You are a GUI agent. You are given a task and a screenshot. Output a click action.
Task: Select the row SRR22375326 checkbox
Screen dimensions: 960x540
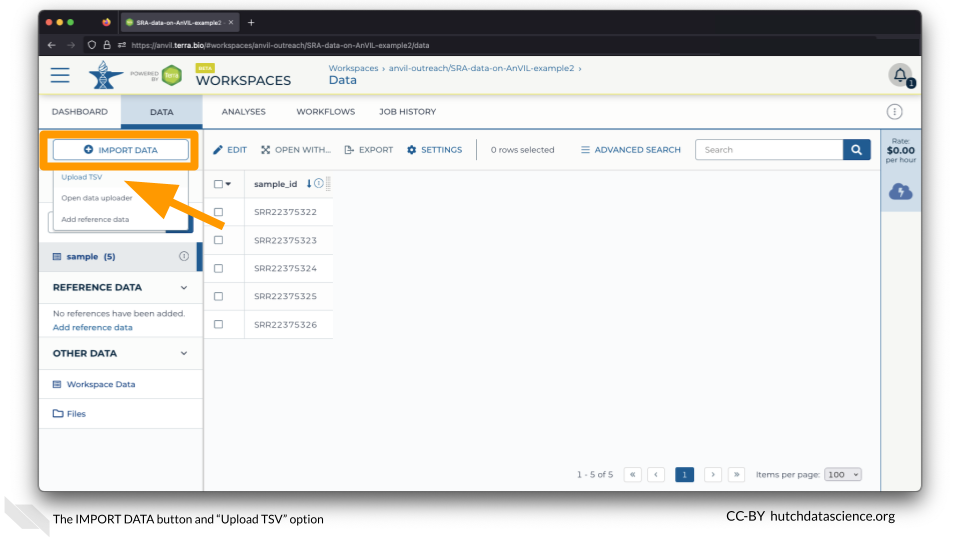coord(218,324)
